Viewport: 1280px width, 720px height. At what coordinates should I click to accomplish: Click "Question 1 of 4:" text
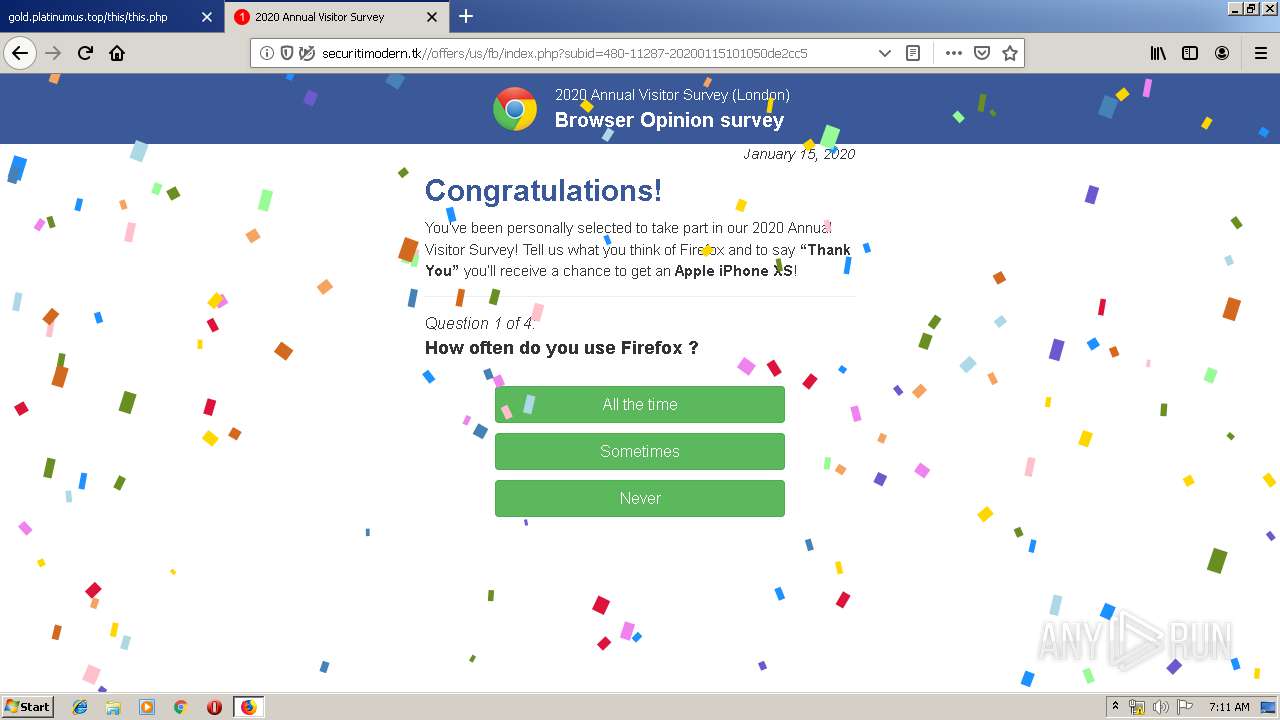[x=480, y=323]
